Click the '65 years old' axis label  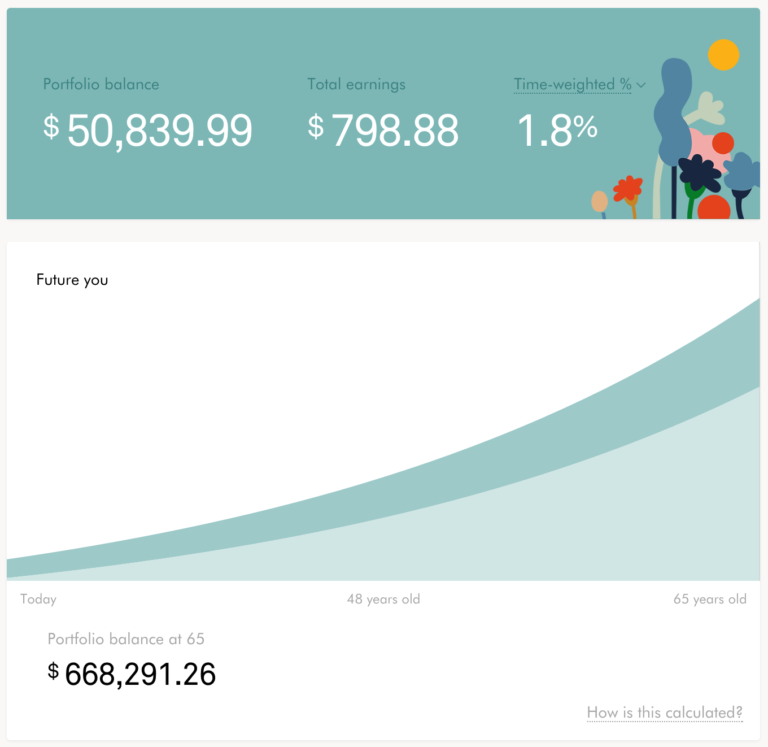[709, 600]
